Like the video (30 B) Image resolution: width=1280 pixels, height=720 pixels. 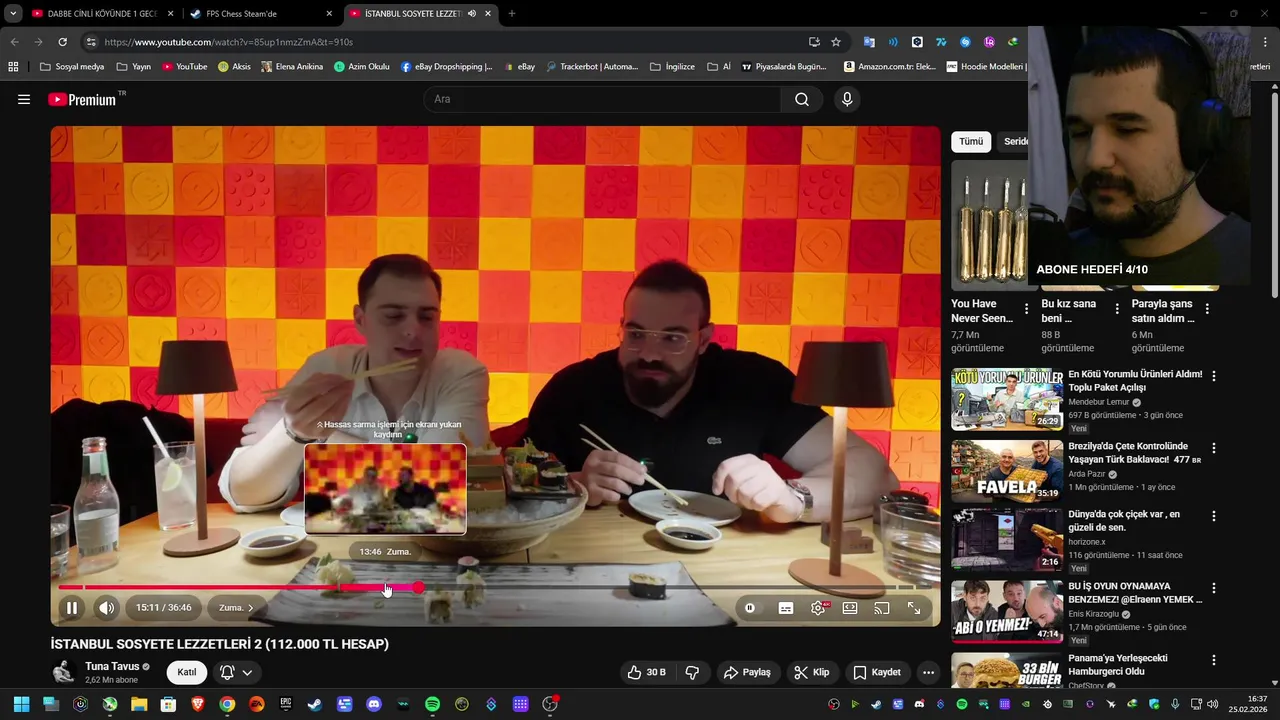(646, 672)
